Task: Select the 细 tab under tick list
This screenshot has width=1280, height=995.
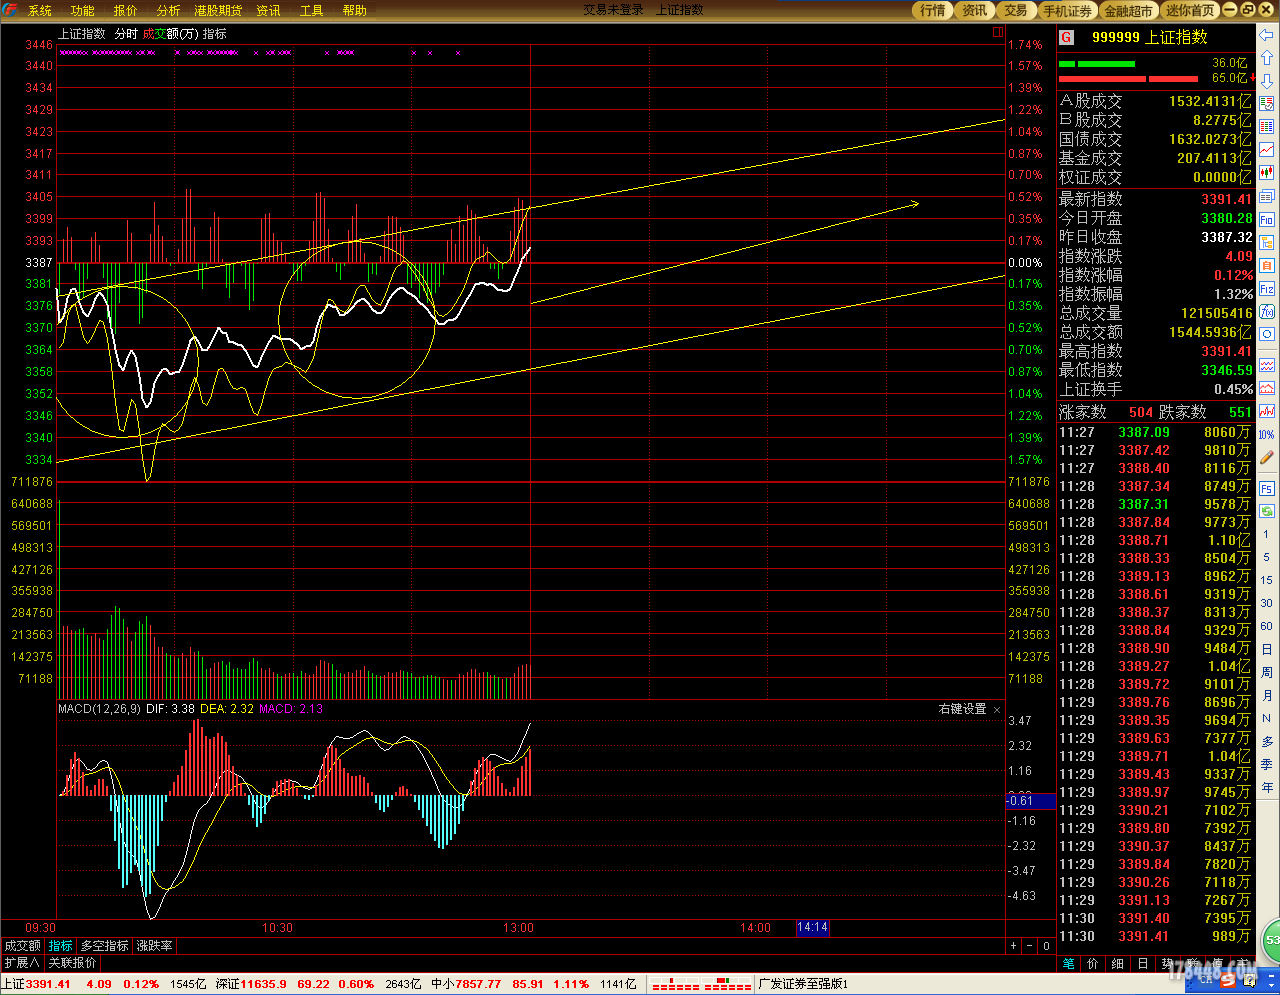Action: (x=1117, y=963)
